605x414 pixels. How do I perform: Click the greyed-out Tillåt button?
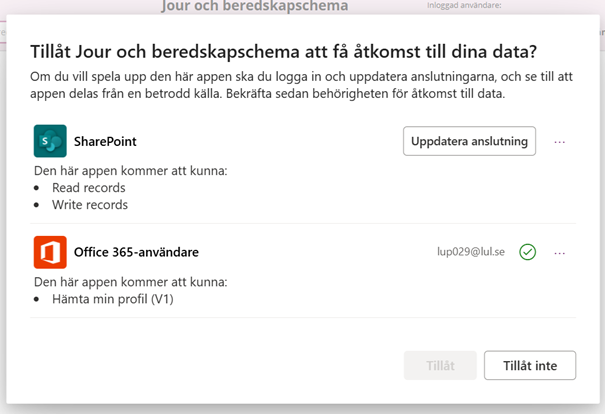(x=440, y=365)
